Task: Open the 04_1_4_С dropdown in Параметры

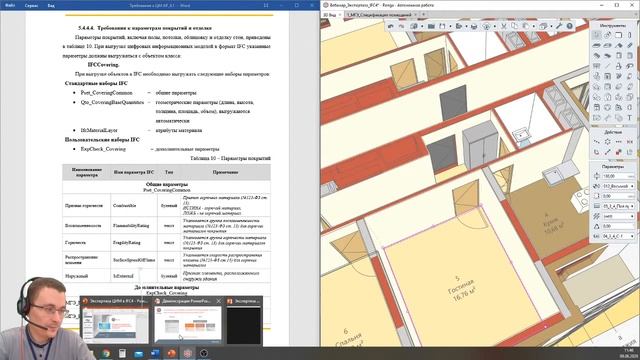Action: pyautogui.click(x=619, y=236)
